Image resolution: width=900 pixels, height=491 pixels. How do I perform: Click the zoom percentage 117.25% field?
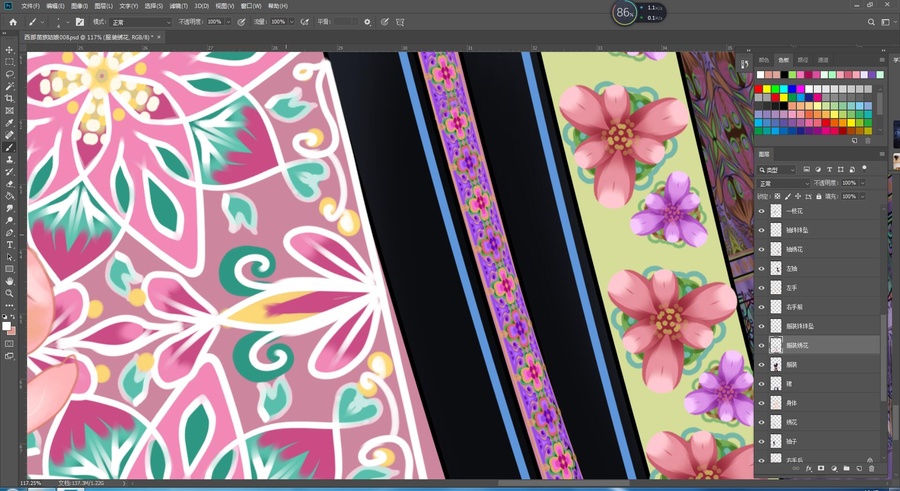[33, 484]
